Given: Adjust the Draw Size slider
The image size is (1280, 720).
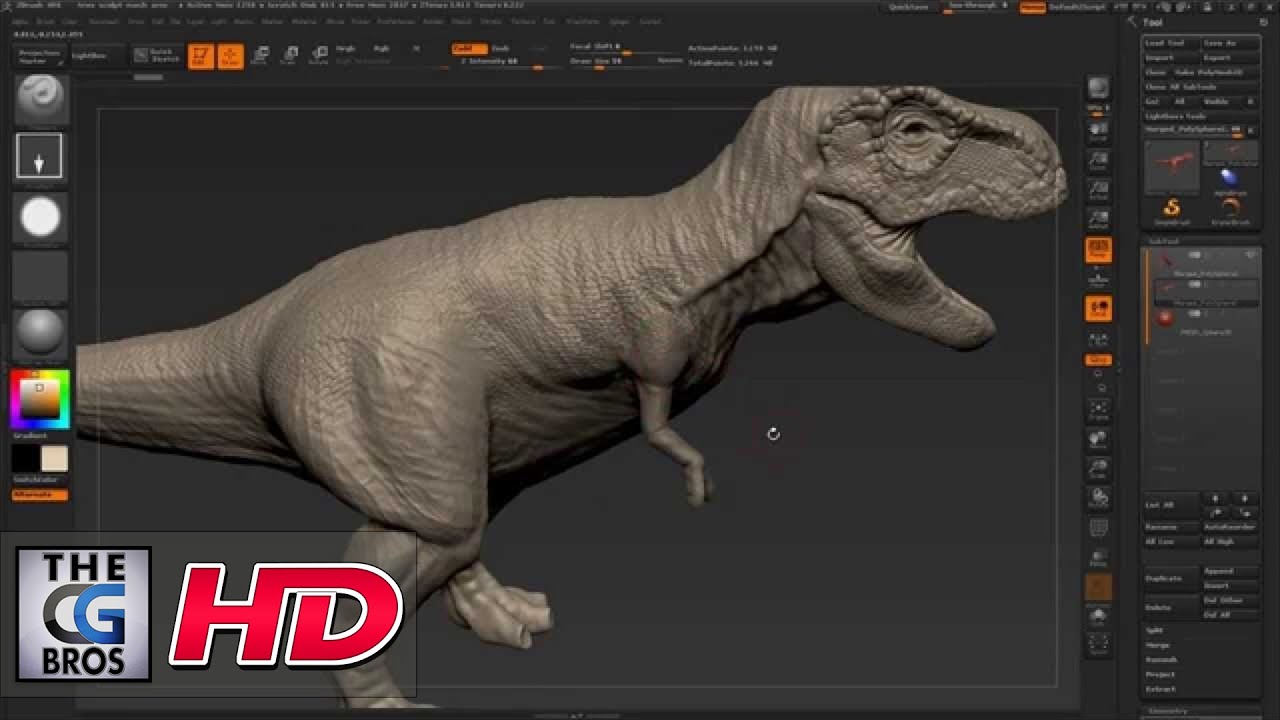Looking at the screenshot, I should click(610, 62).
